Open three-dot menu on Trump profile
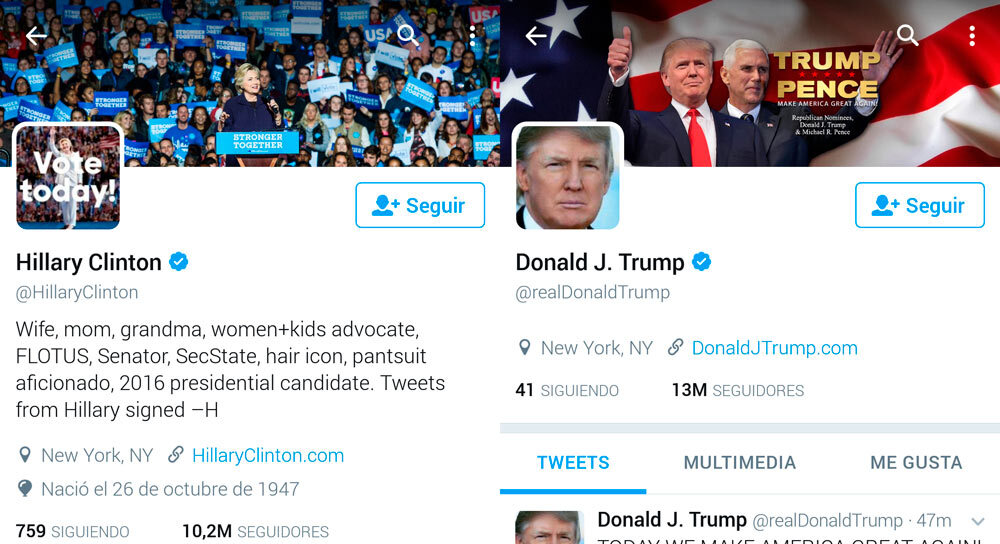The width and height of the screenshot is (1000, 544). 972,36
